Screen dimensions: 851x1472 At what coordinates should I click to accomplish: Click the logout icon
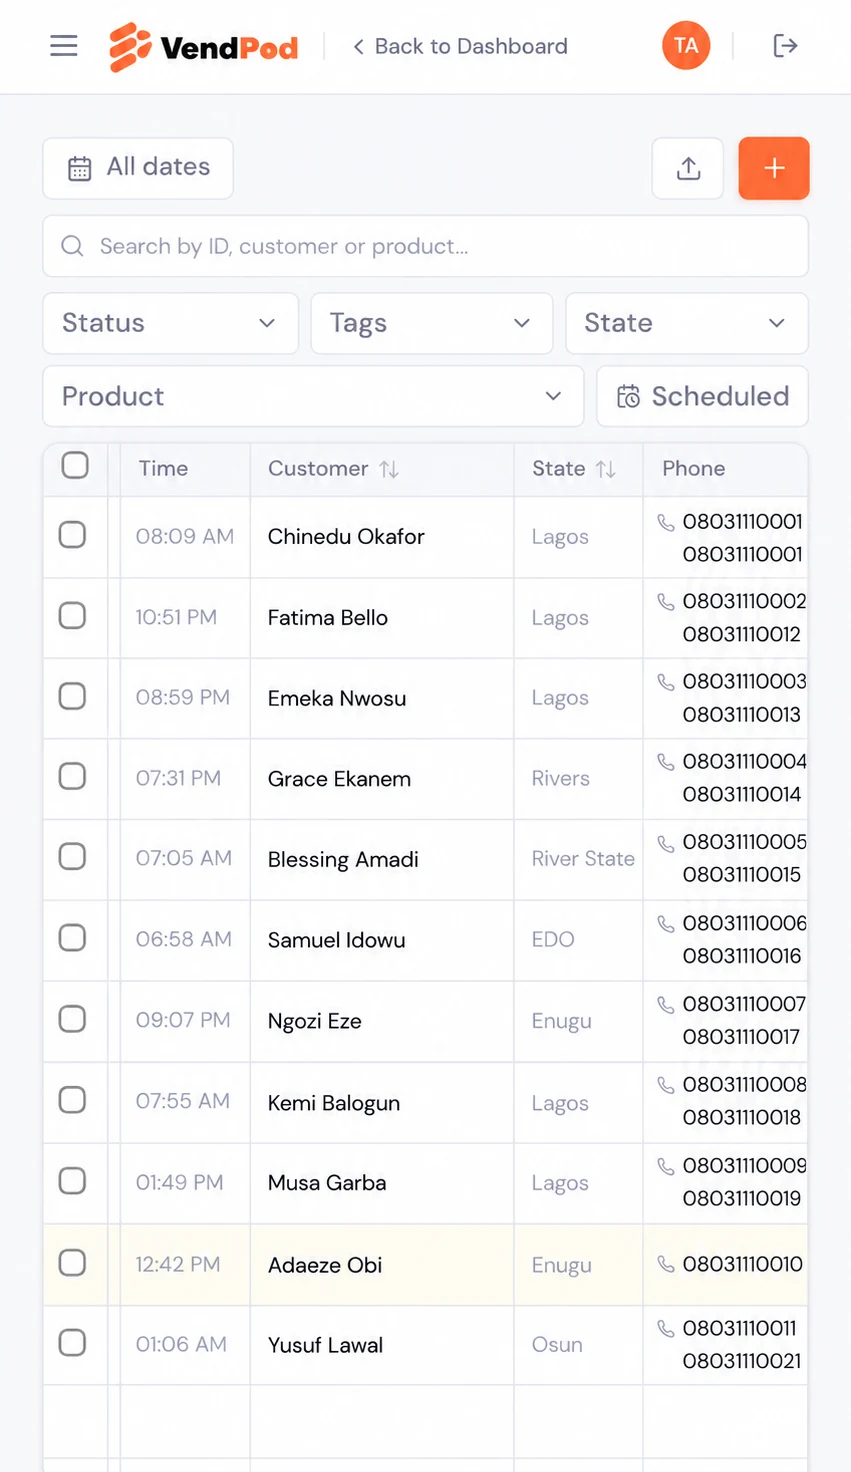[x=785, y=46]
